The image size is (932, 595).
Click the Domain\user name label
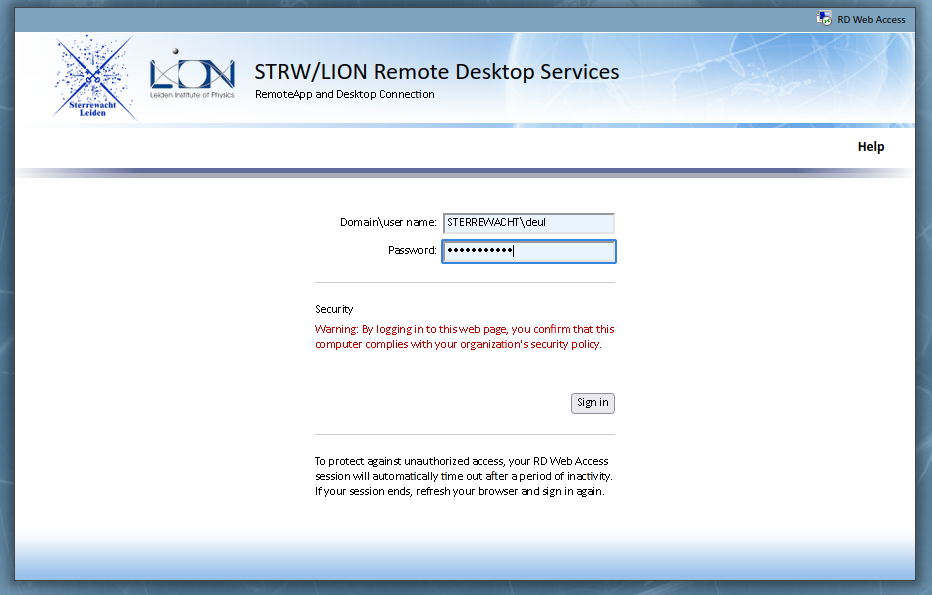click(388, 223)
